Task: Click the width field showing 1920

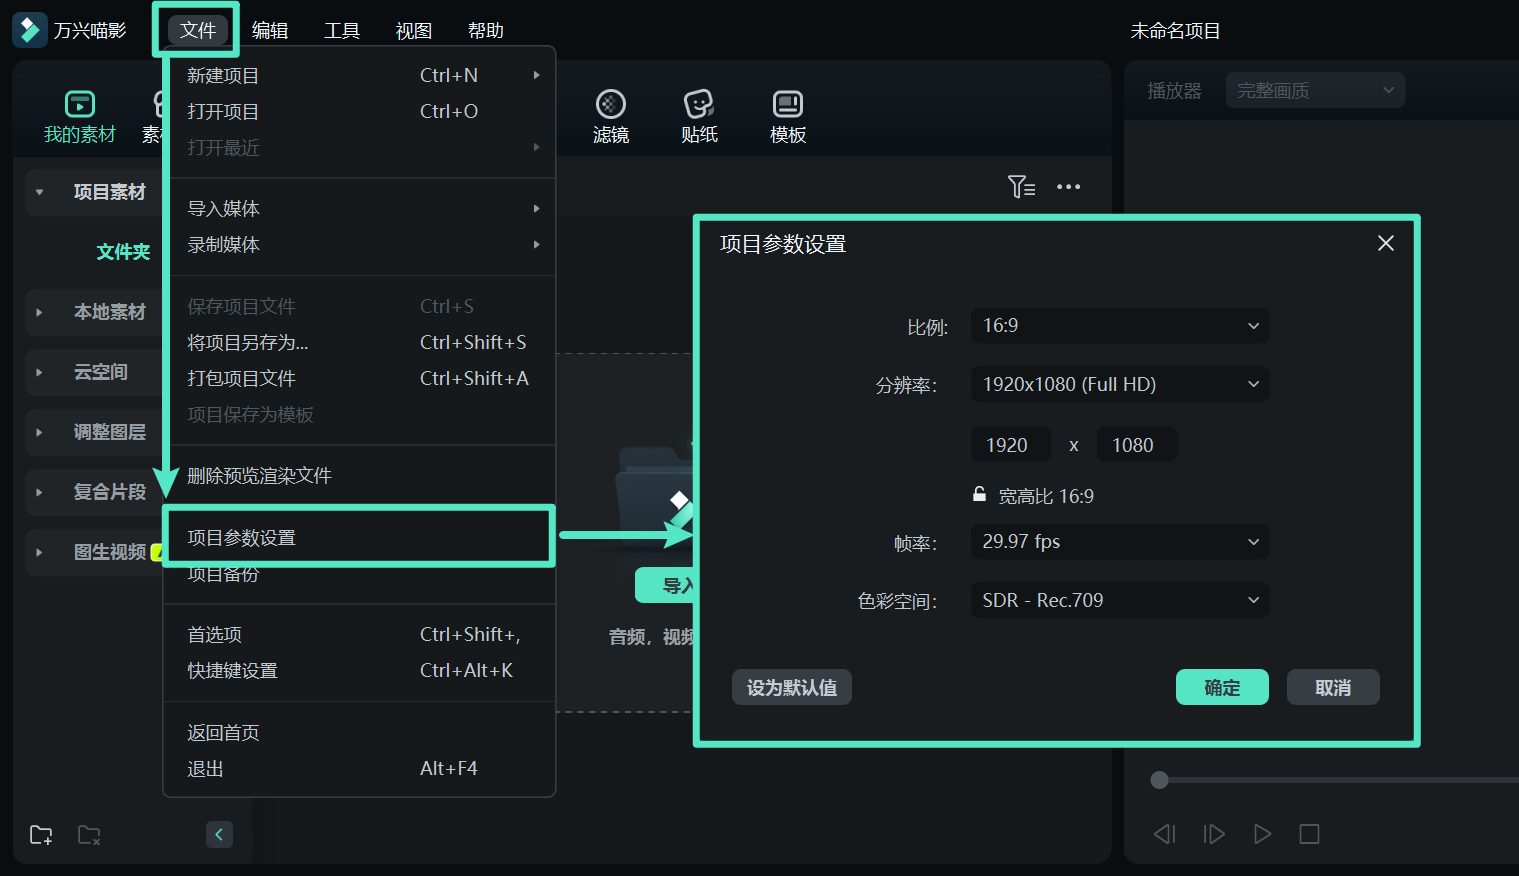Action: point(1009,445)
